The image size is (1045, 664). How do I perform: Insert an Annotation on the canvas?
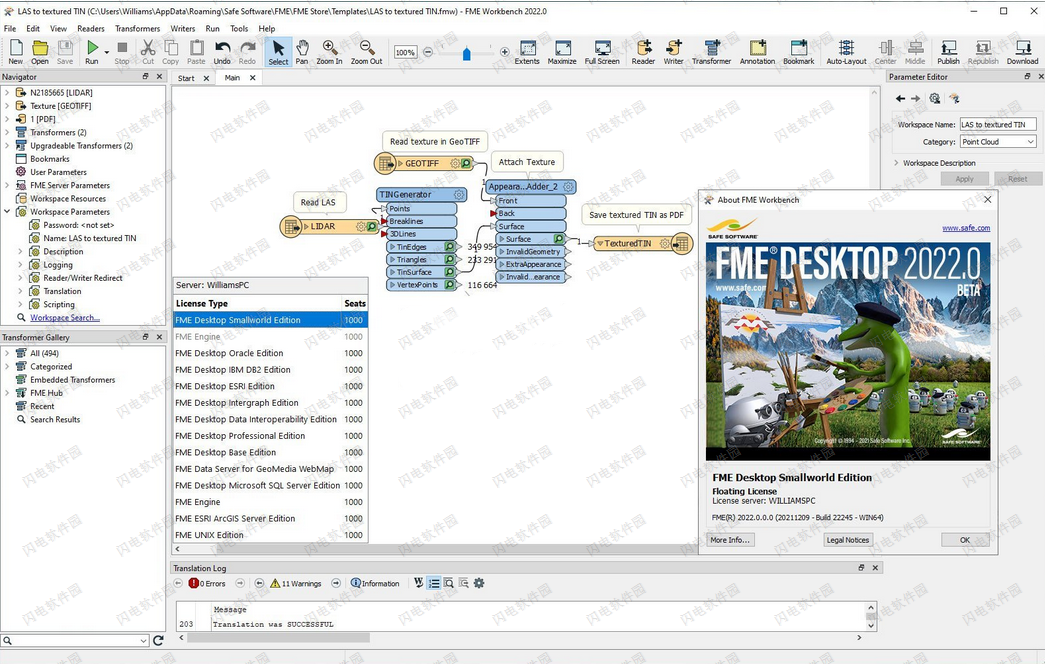click(x=758, y=52)
